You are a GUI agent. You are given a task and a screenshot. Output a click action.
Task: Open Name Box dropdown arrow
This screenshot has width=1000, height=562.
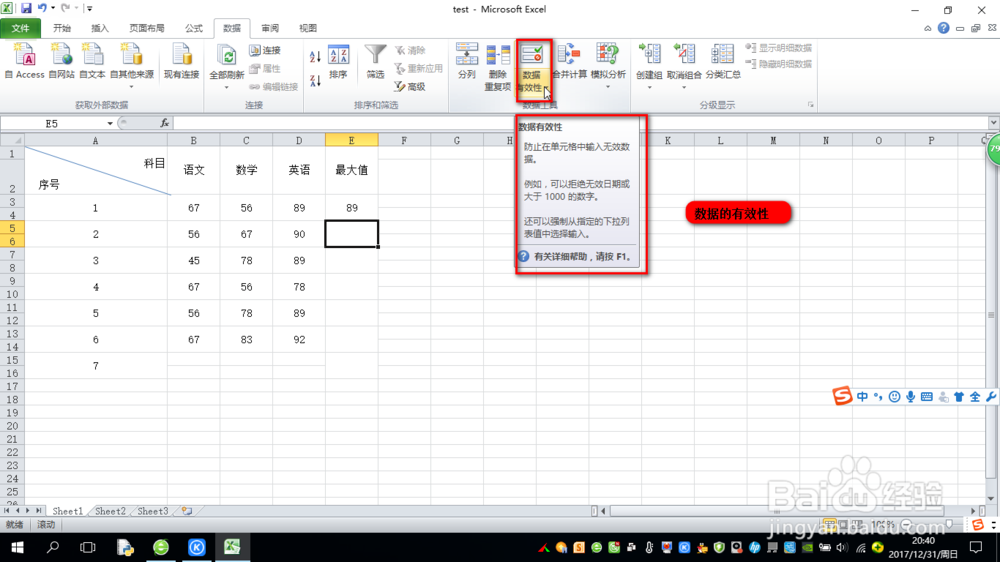(x=110, y=123)
